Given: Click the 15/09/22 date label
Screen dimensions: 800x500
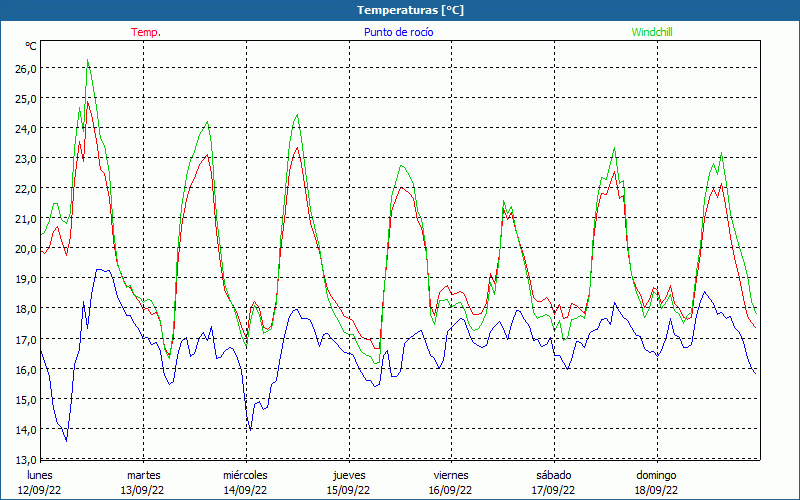Looking at the screenshot, I should (348, 490).
